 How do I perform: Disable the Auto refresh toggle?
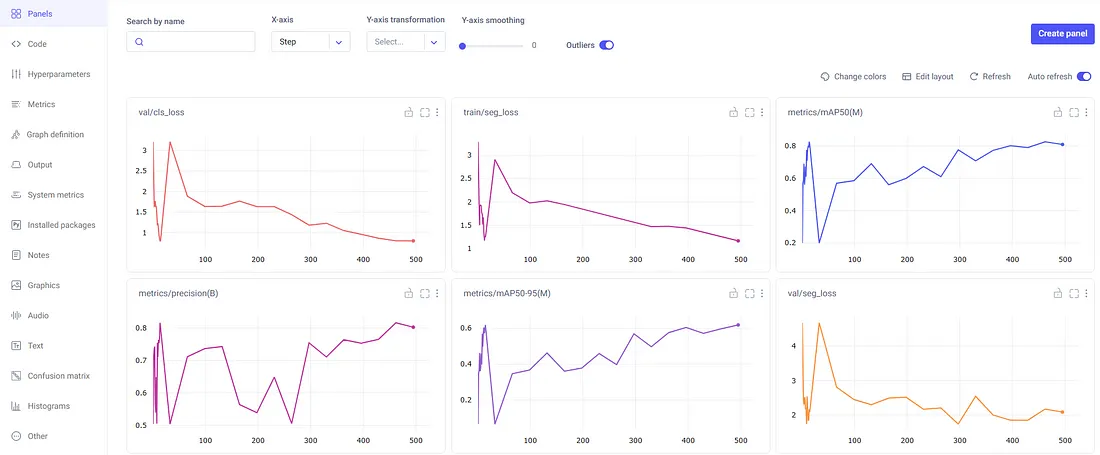click(1083, 77)
